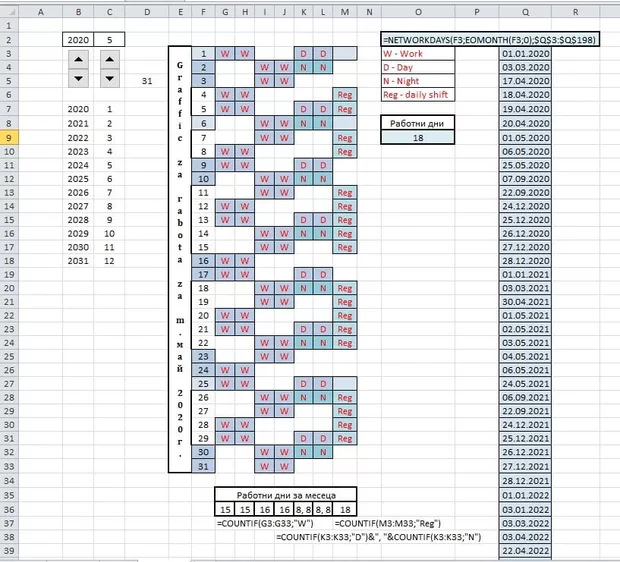The width and height of the screenshot is (620, 562).
Task: Select column O header
Action: point(418,12)
